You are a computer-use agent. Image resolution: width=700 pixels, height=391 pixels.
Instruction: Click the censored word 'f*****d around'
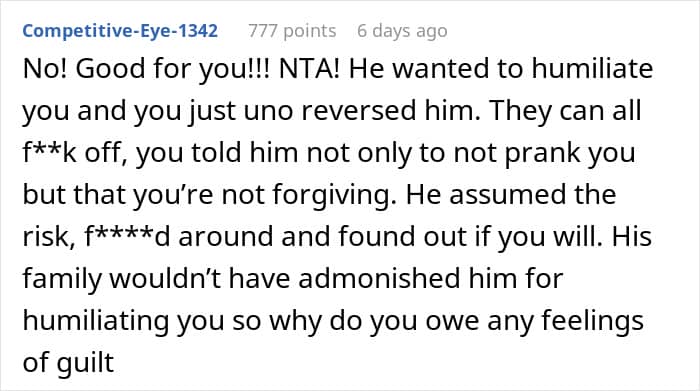pyautogui.click(x=178, y=236)
